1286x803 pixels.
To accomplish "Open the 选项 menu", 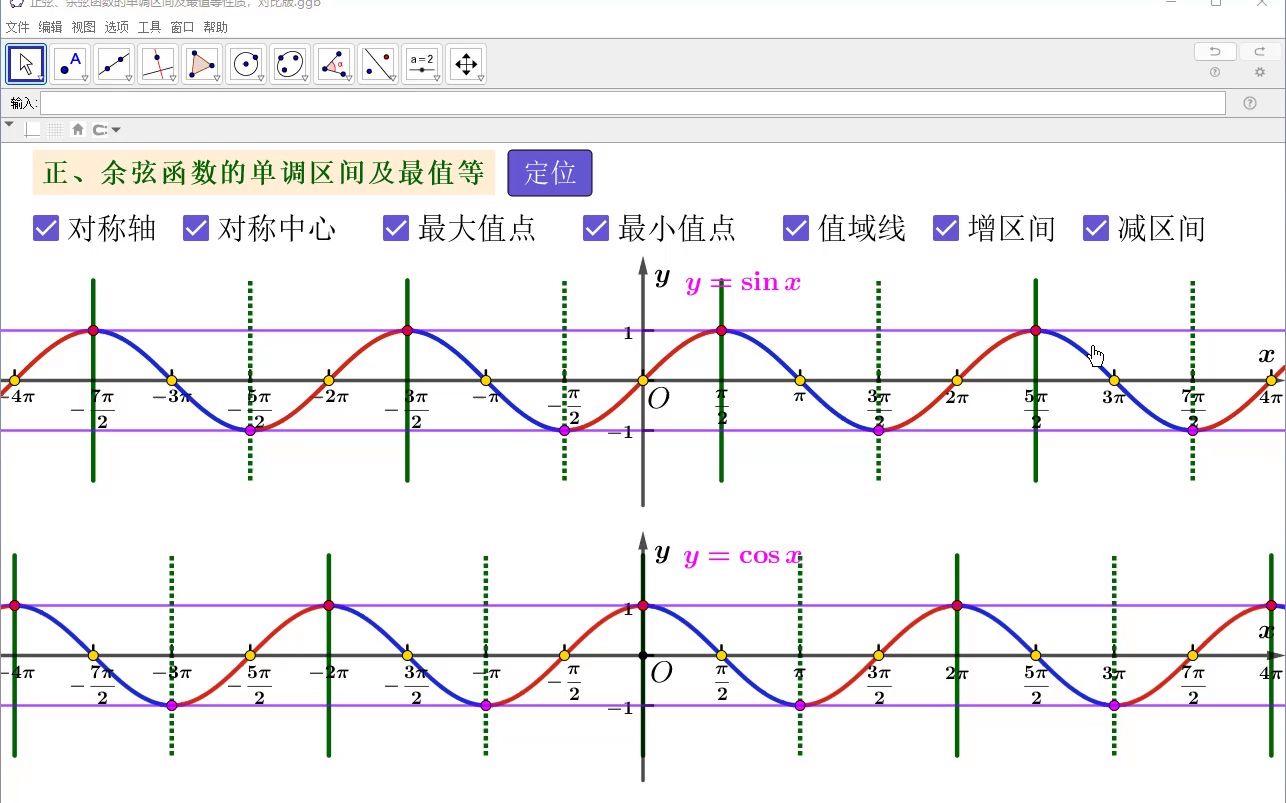I will [116, 27].
